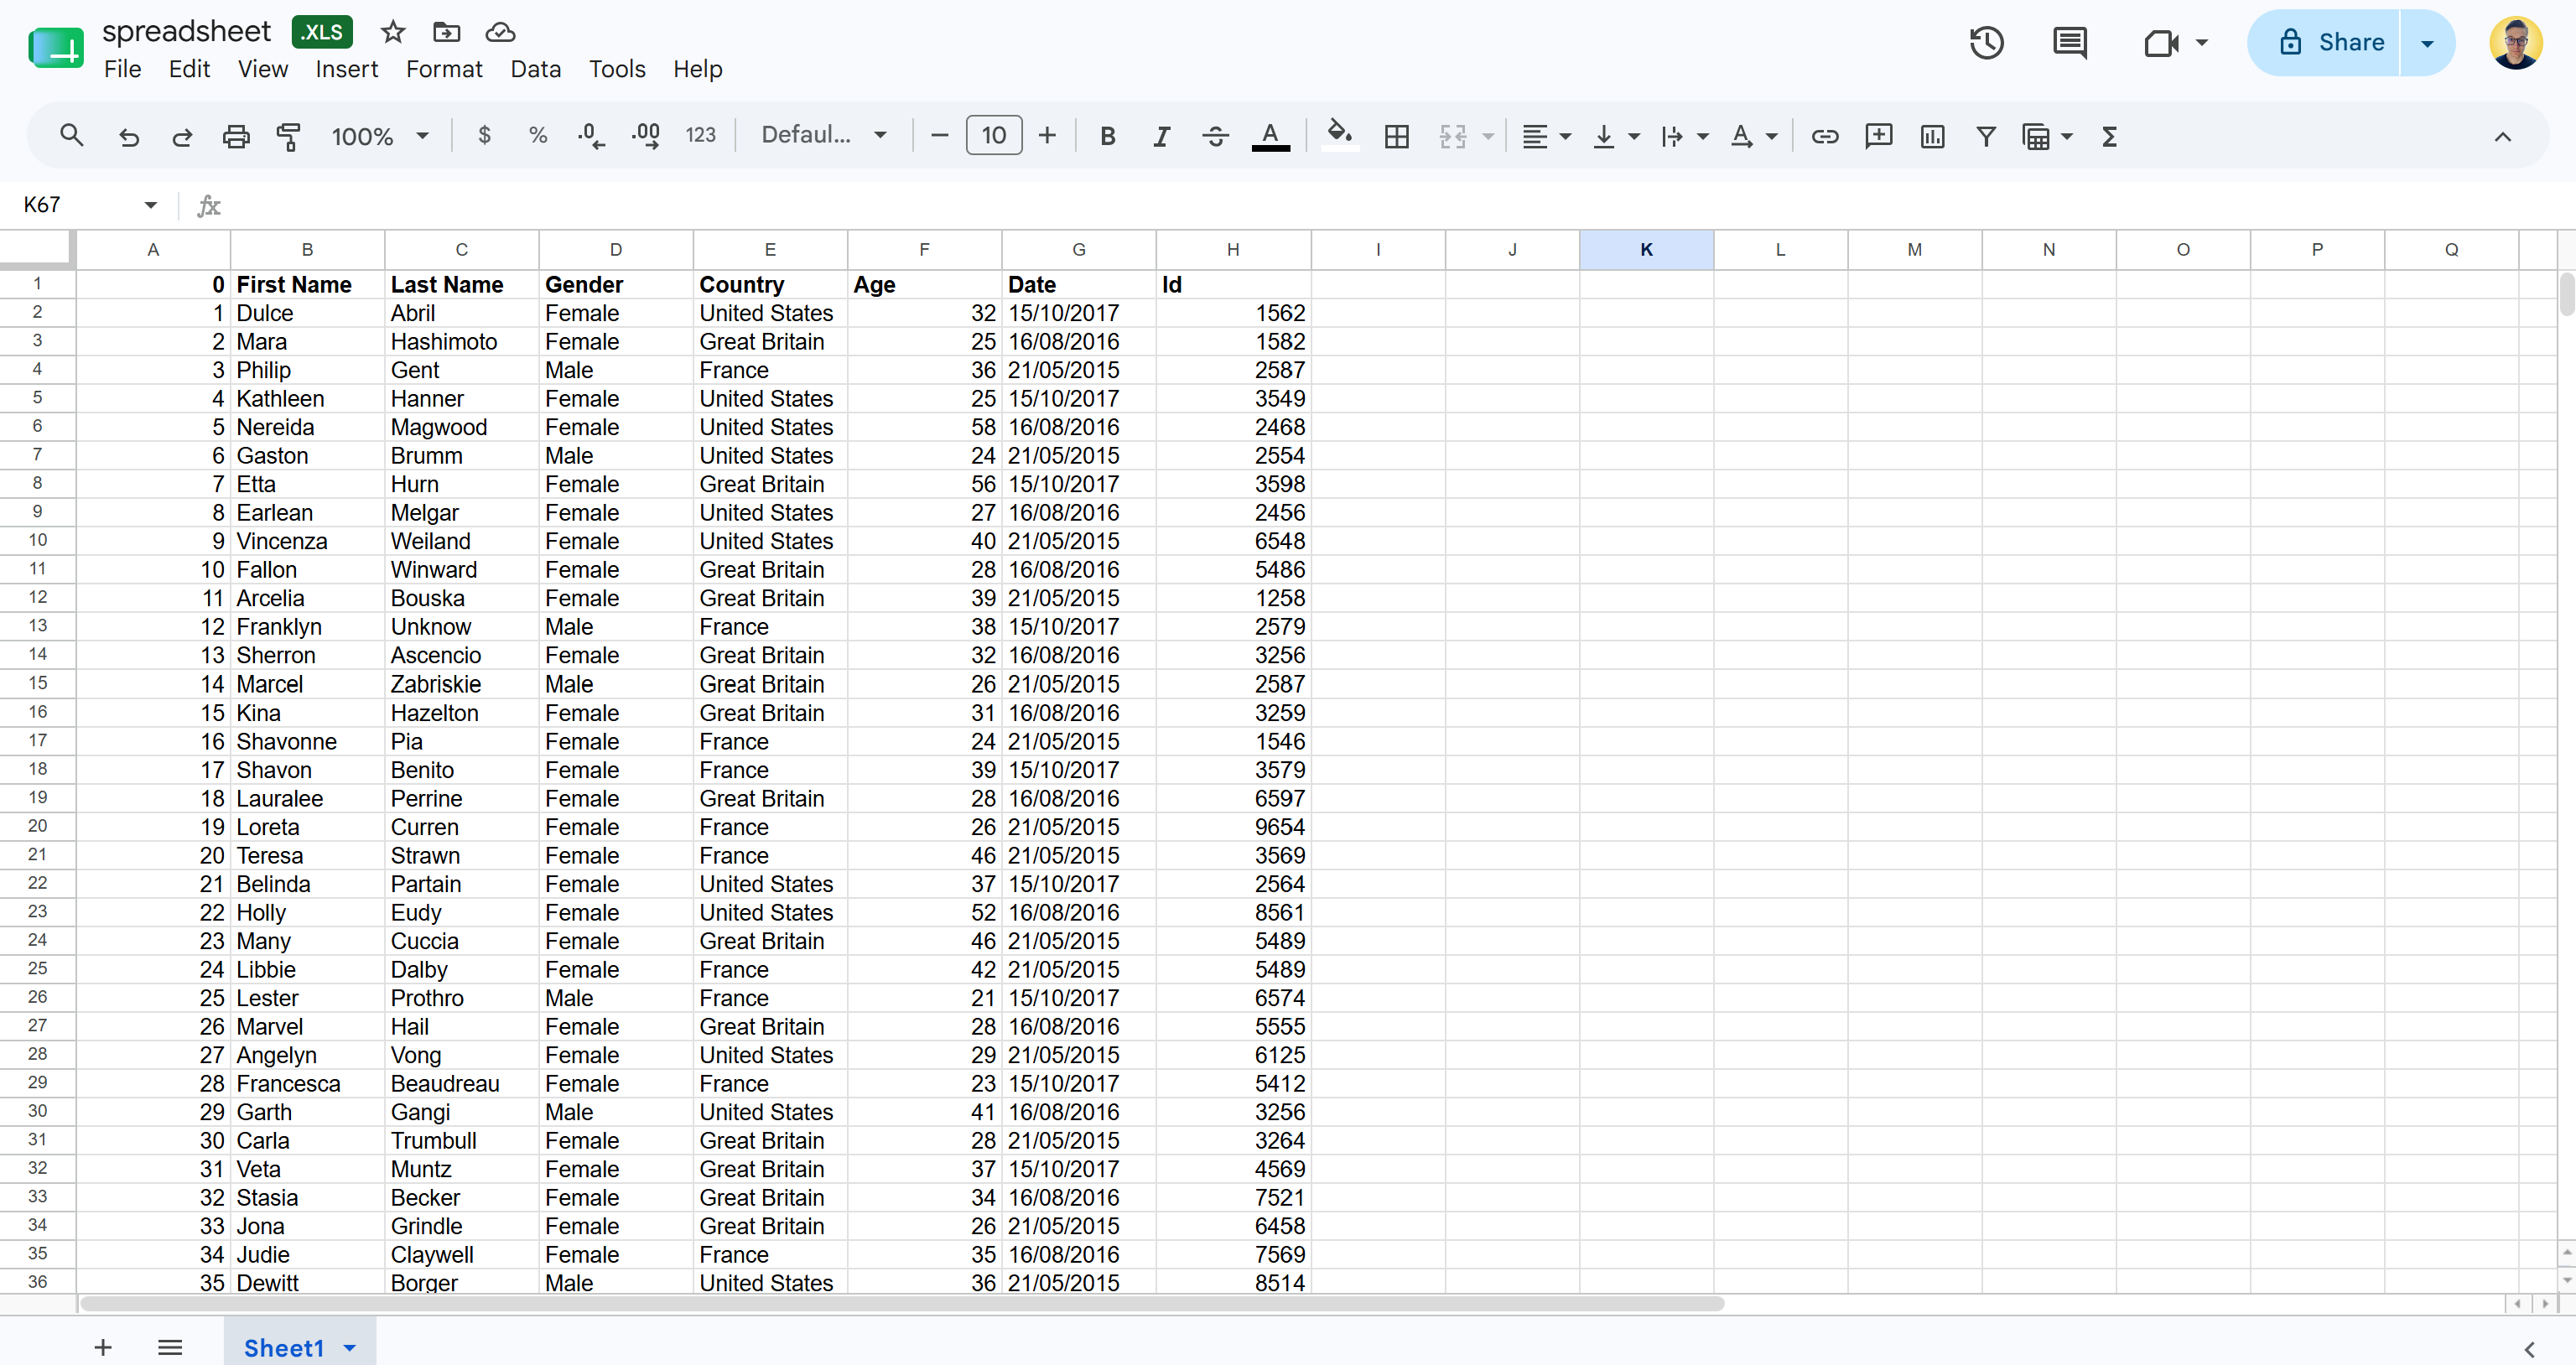Format as currency with dollar icon
The width and height of the screenshot is (2576, 1365).
point(485,135)
